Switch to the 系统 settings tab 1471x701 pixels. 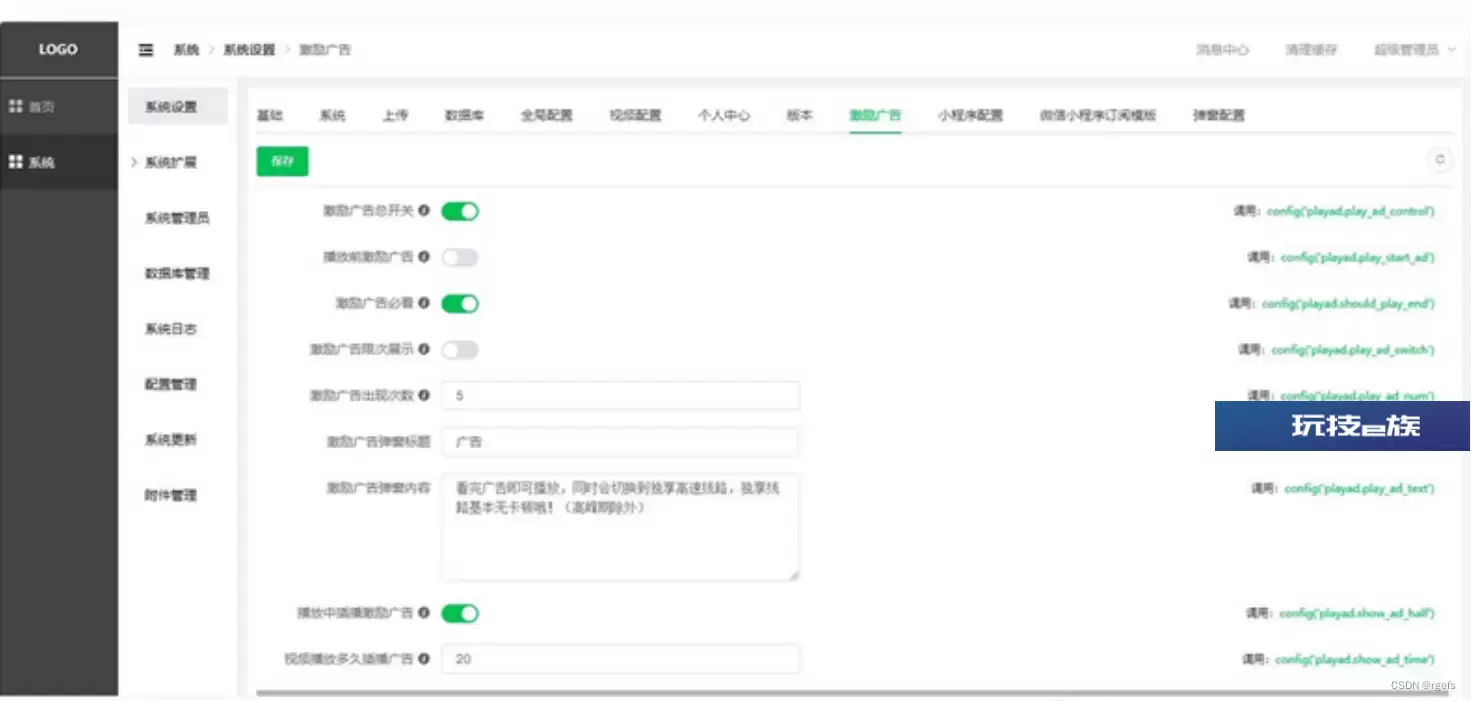[x=332, y=115]
